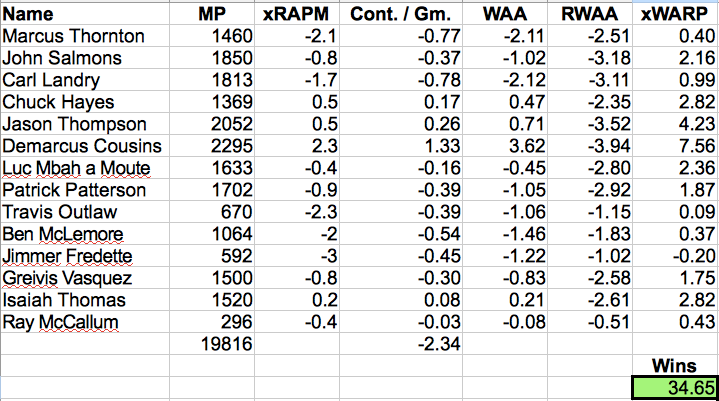Click the Jimmer Fredette name cell
Image resolution: width=719 pixels, height=401 pixels.
[85, 256]
